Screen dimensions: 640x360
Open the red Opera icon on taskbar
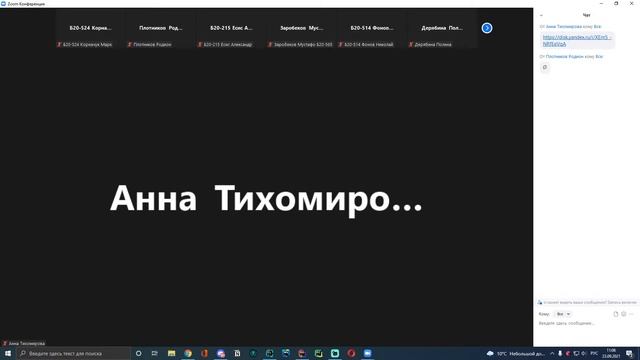click(x=351, y=353)
